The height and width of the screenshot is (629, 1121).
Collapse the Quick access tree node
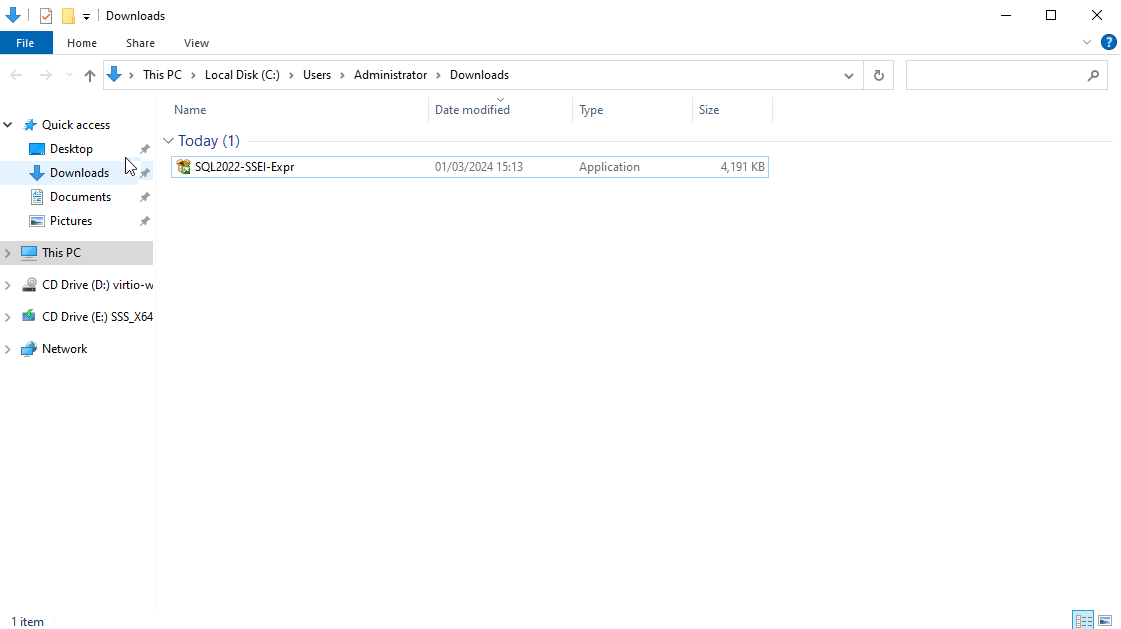pos(8,124)
